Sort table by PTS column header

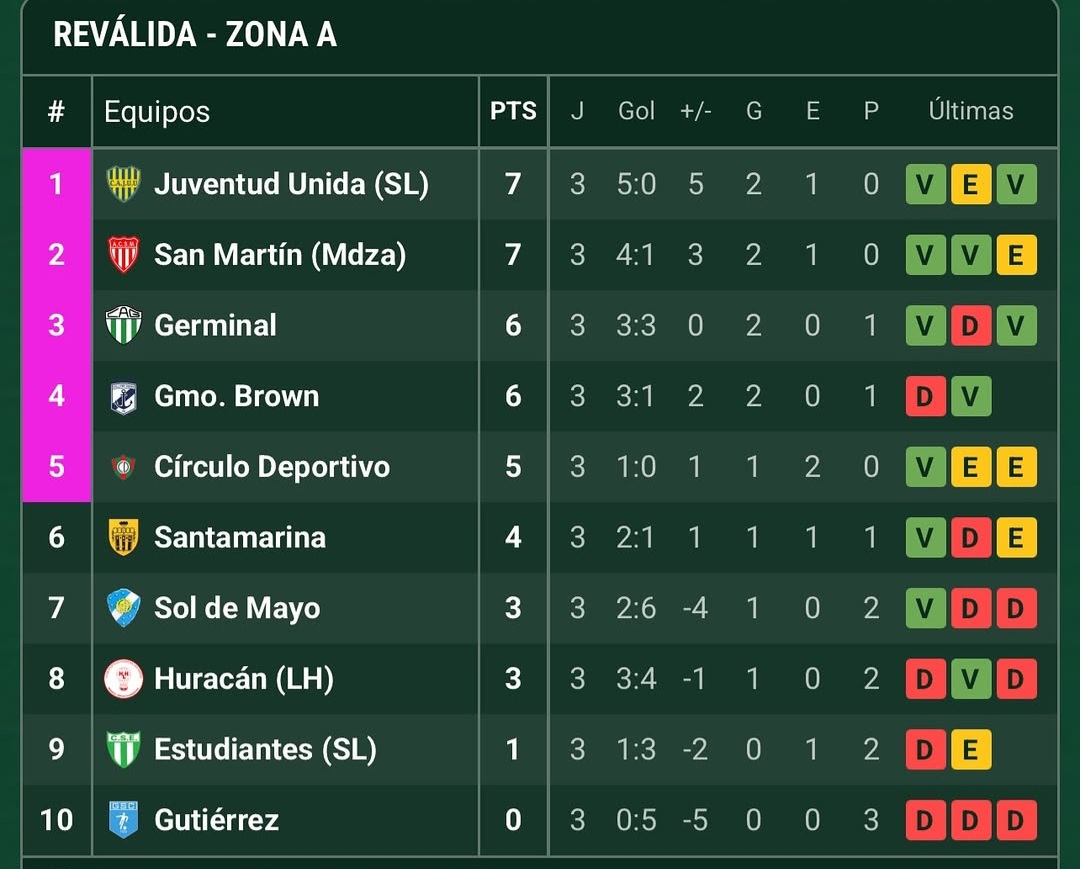click(x=513, y=111)
